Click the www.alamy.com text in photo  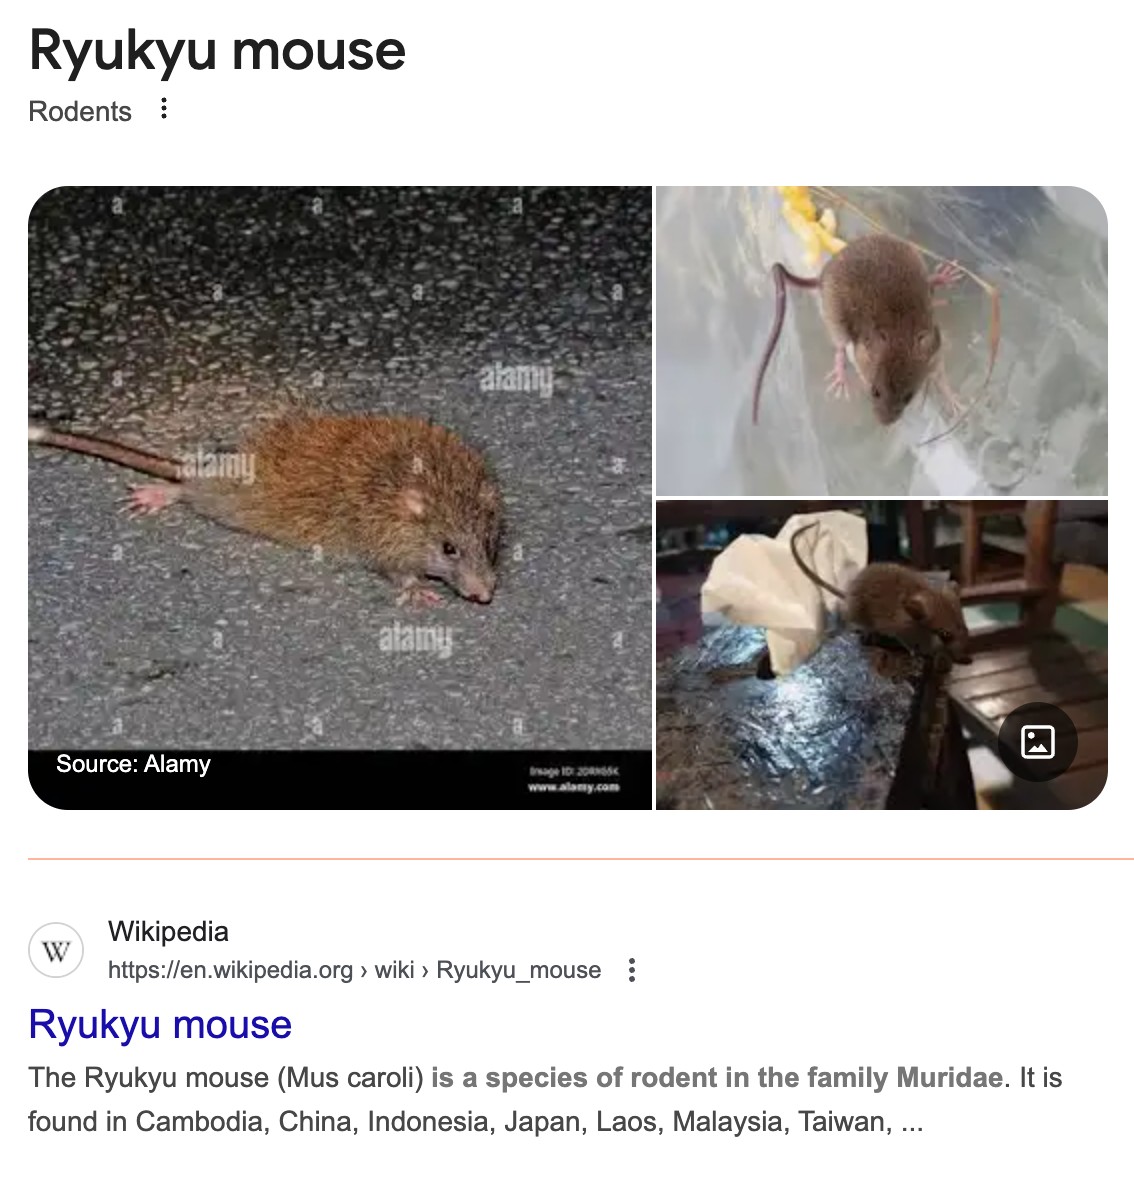tap(573, 787)
